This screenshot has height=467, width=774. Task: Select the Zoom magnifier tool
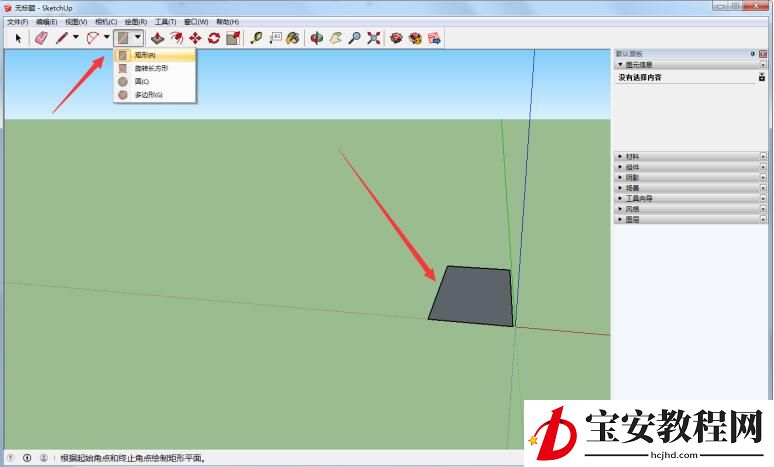coord(354,38)
